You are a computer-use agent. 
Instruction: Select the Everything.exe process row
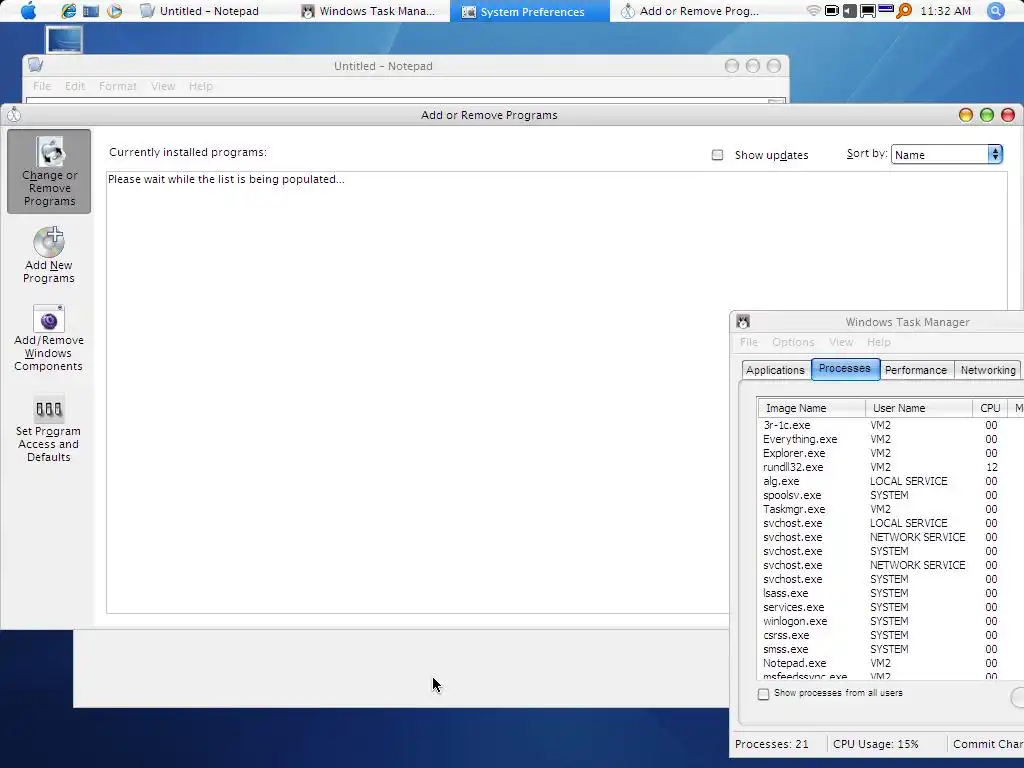(891, 440)
